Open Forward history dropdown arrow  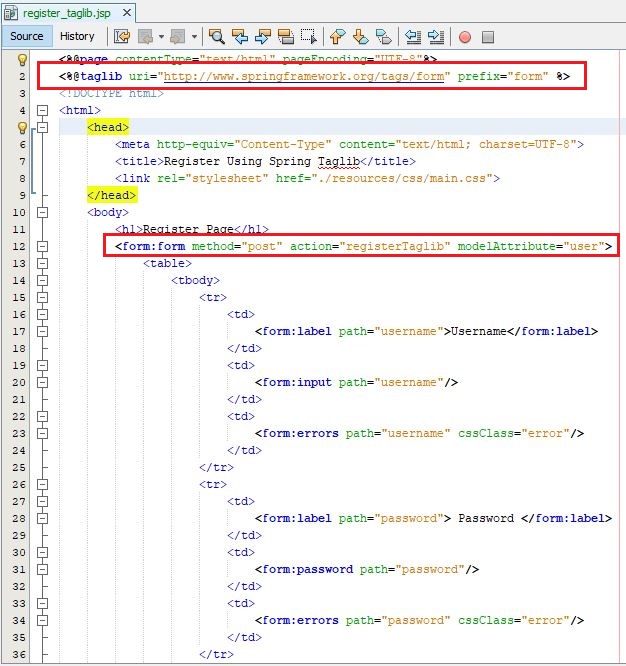[x=194, y=37]
